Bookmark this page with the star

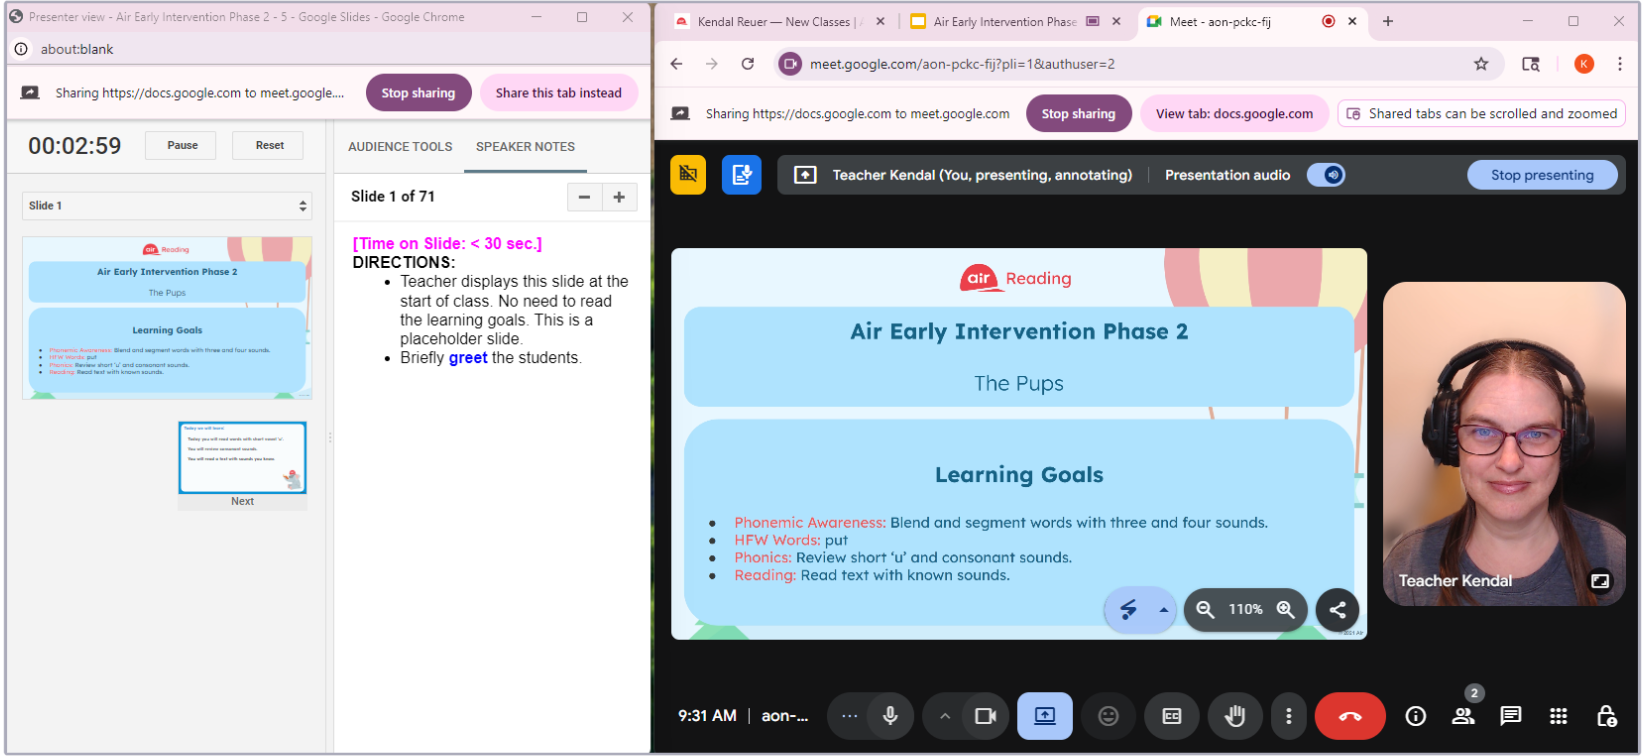[x=1481, y=64]
